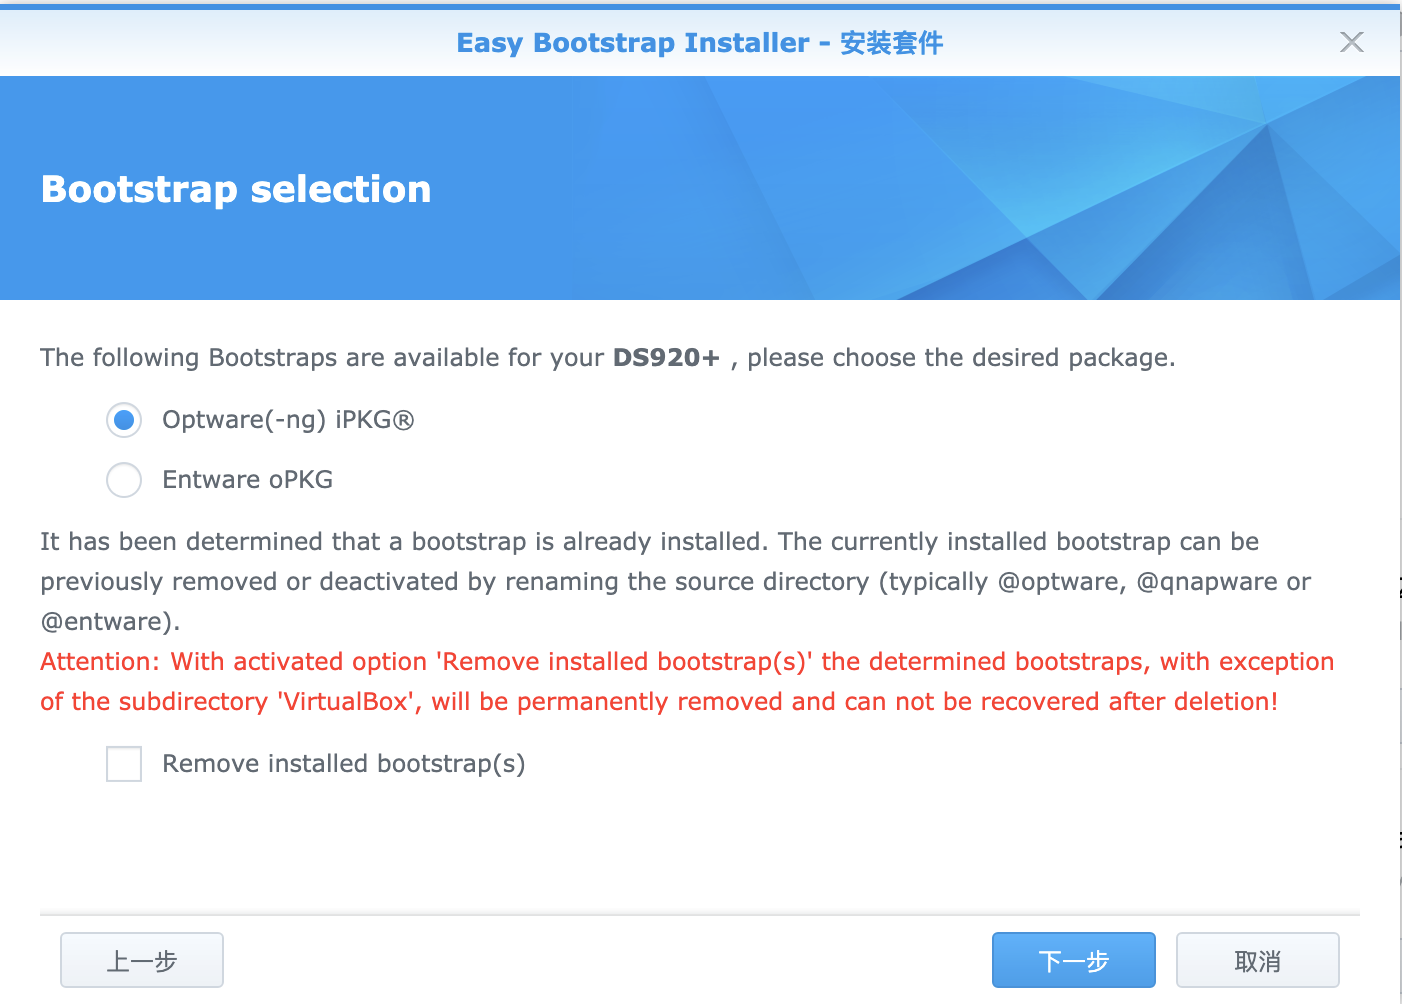Click the 'Optware(-ng) iPKG®' label text
This screenshot has width=1402, height=1004.
[x=288, y=420]
